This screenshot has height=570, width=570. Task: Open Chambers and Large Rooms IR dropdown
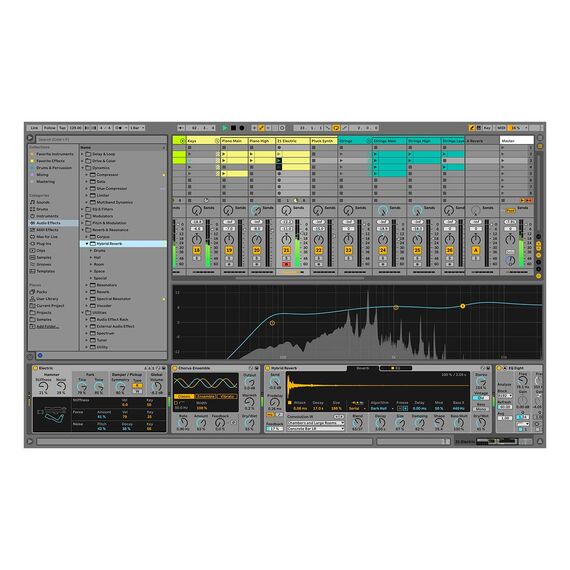coord(316,423)
